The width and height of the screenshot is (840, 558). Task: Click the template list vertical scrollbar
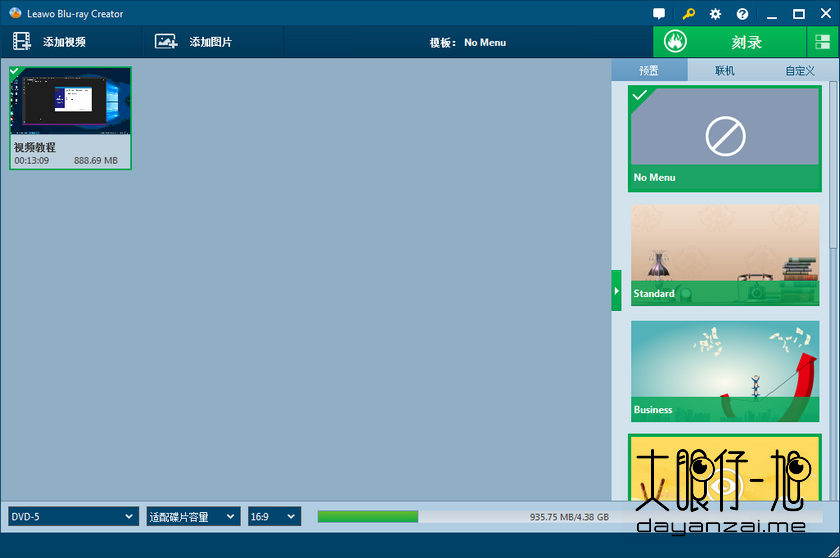[833, 165]
